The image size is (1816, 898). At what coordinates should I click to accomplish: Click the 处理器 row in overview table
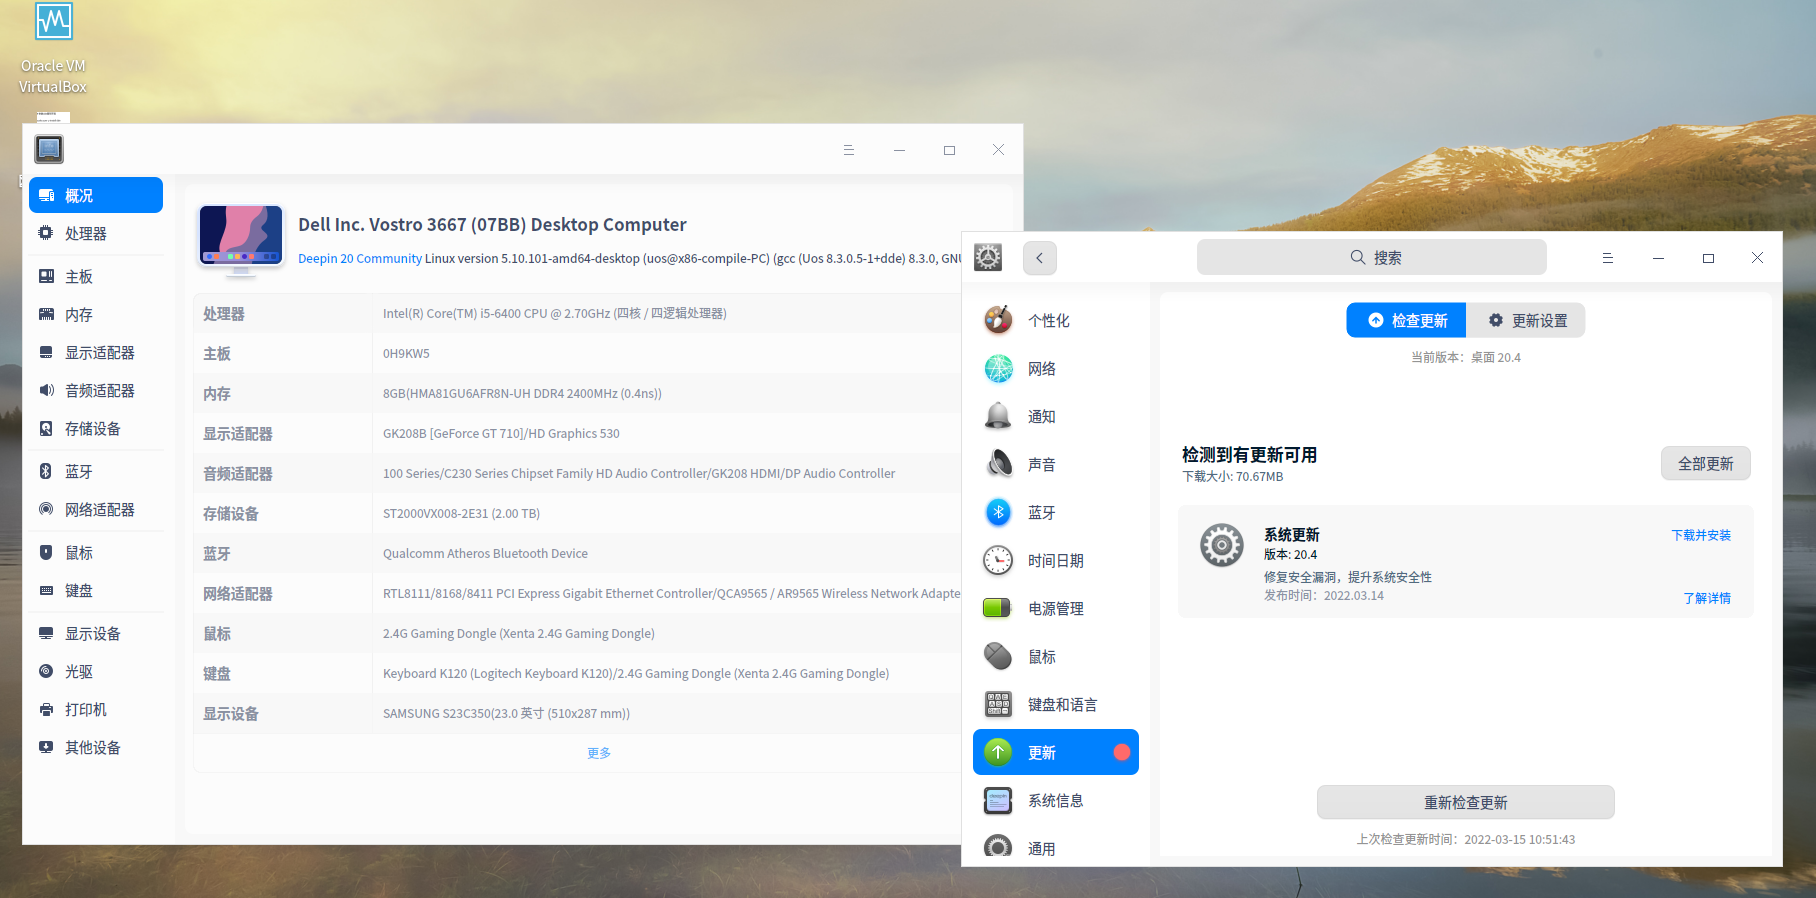coord(577,313)
